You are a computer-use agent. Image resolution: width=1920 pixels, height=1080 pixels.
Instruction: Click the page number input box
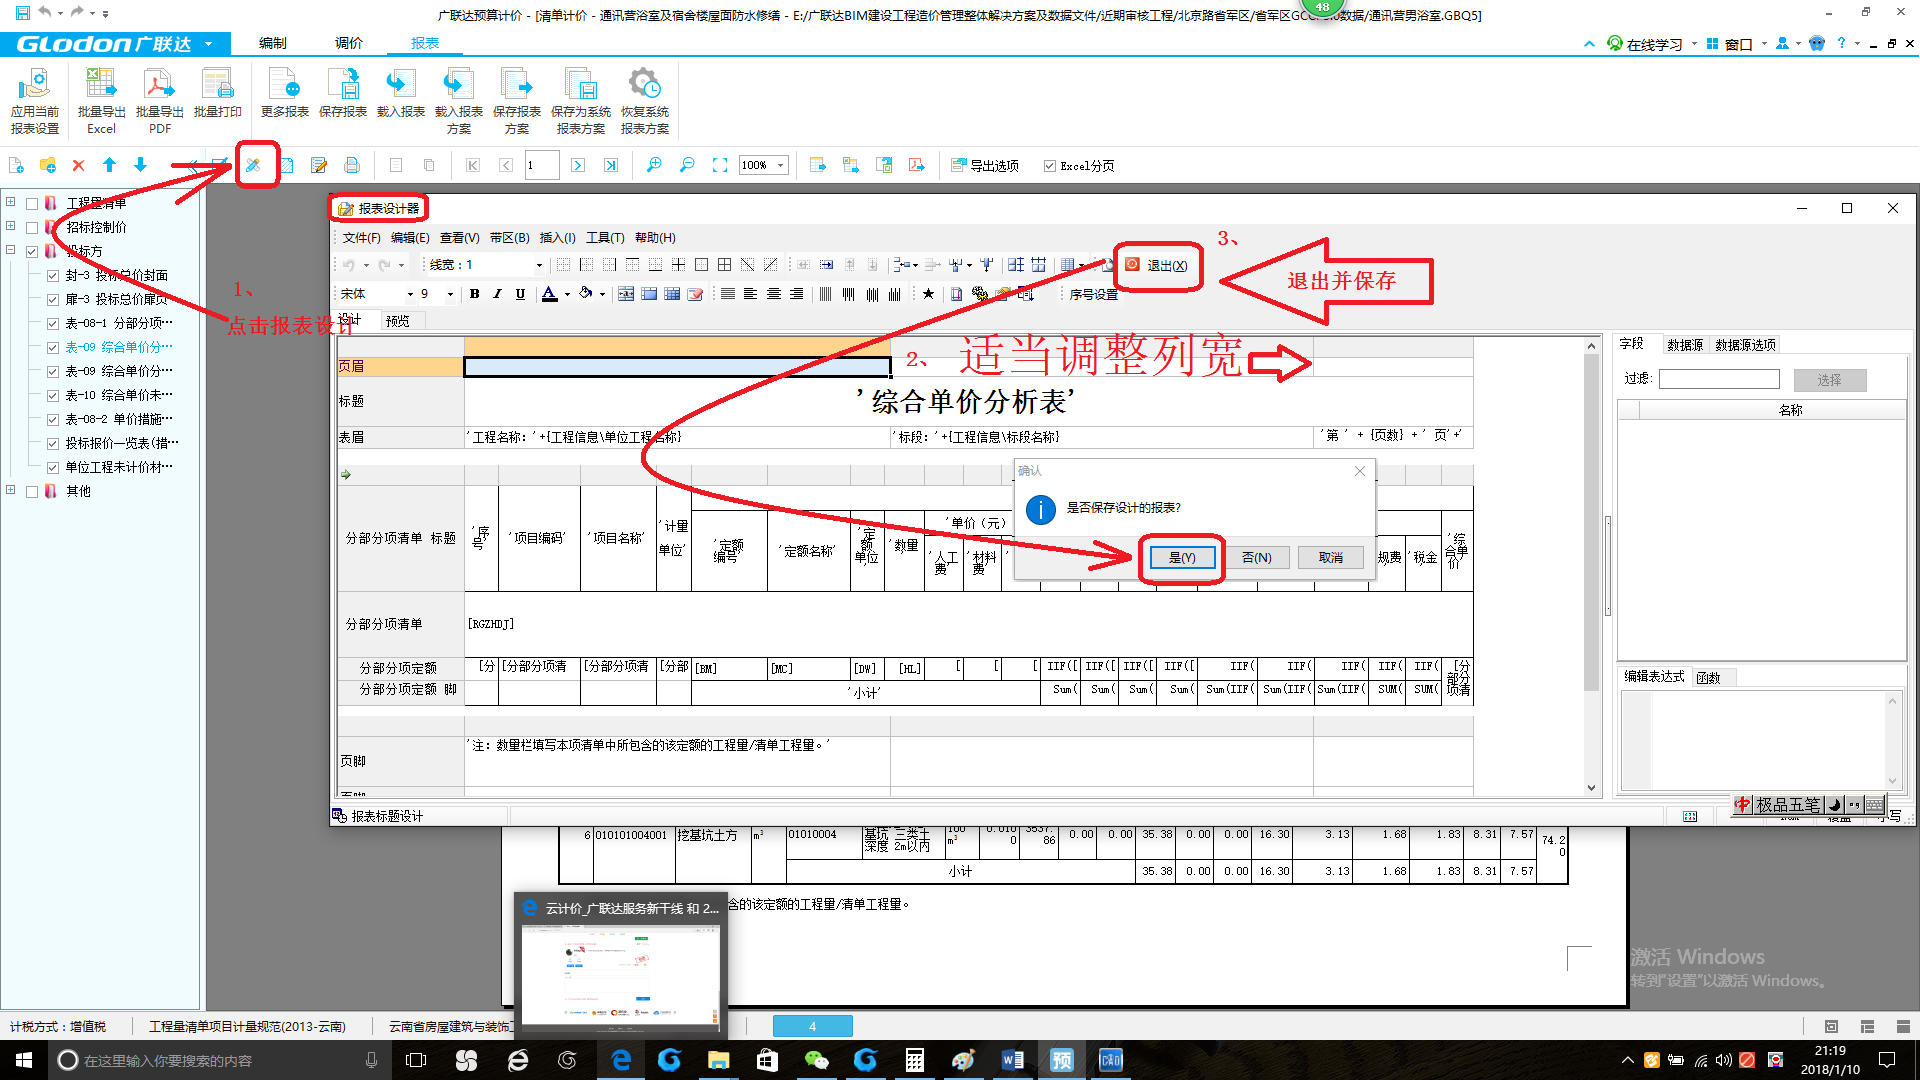click(542, 165)
